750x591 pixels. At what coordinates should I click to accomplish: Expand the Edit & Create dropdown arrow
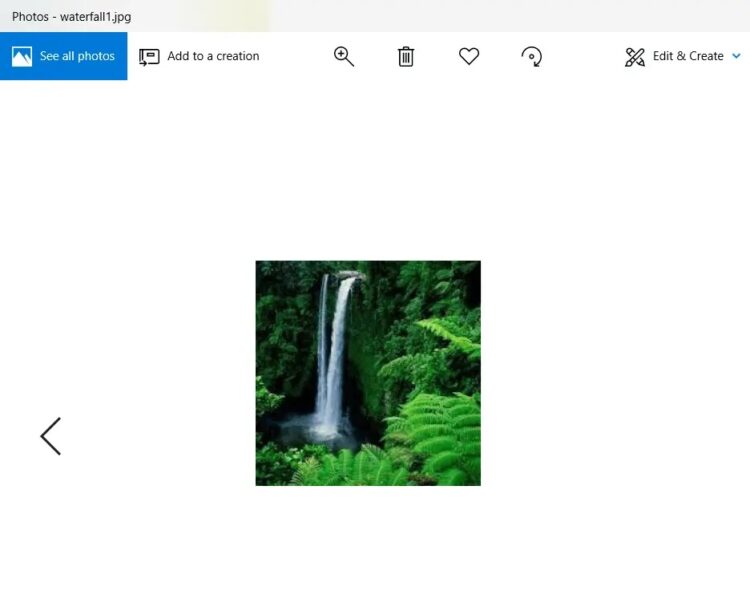click(737, 56)
